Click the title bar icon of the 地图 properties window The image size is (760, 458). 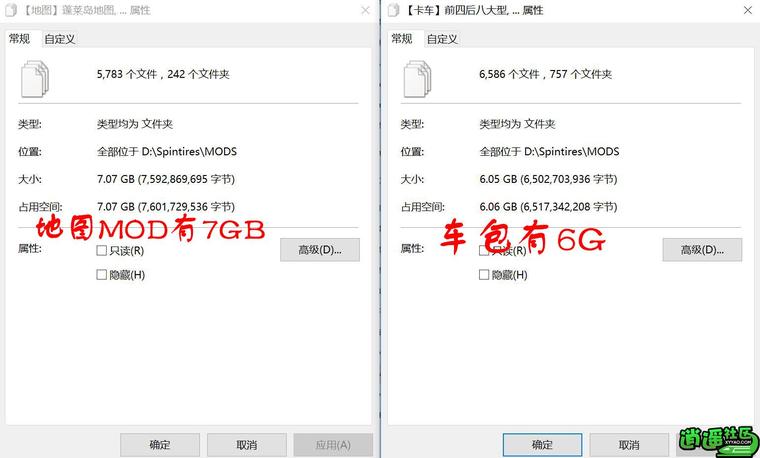11,10
